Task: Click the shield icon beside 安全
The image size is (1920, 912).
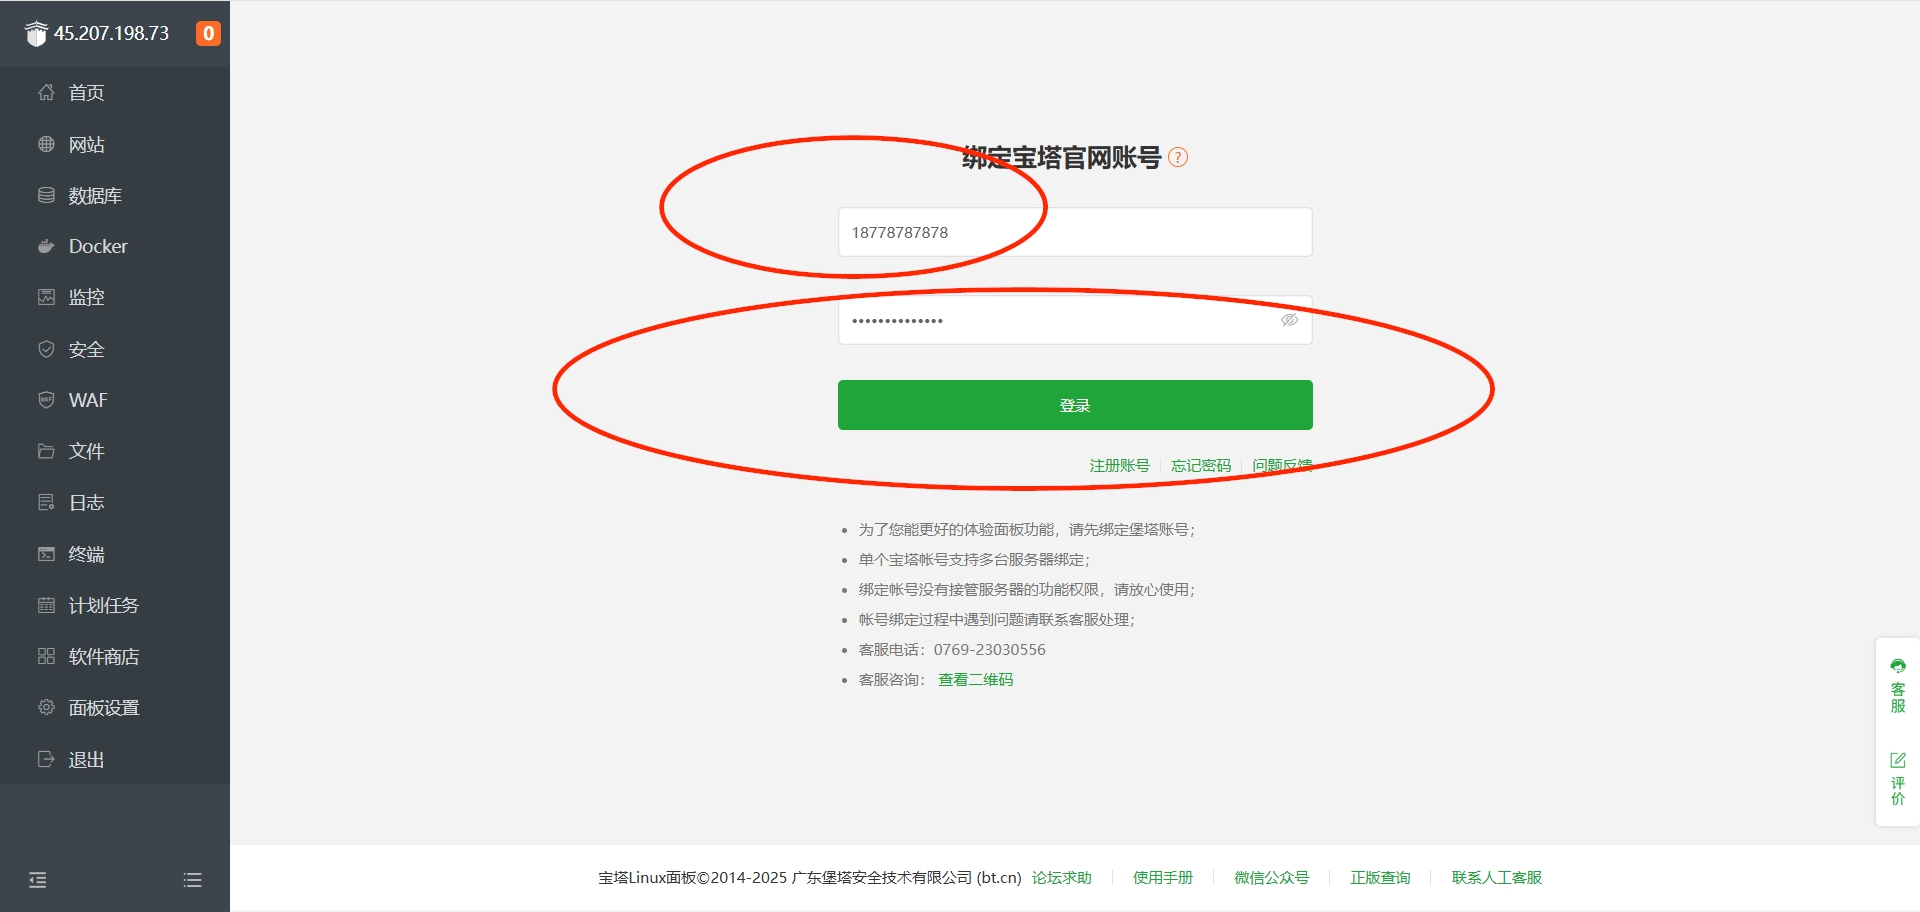Action: point(46,349)
